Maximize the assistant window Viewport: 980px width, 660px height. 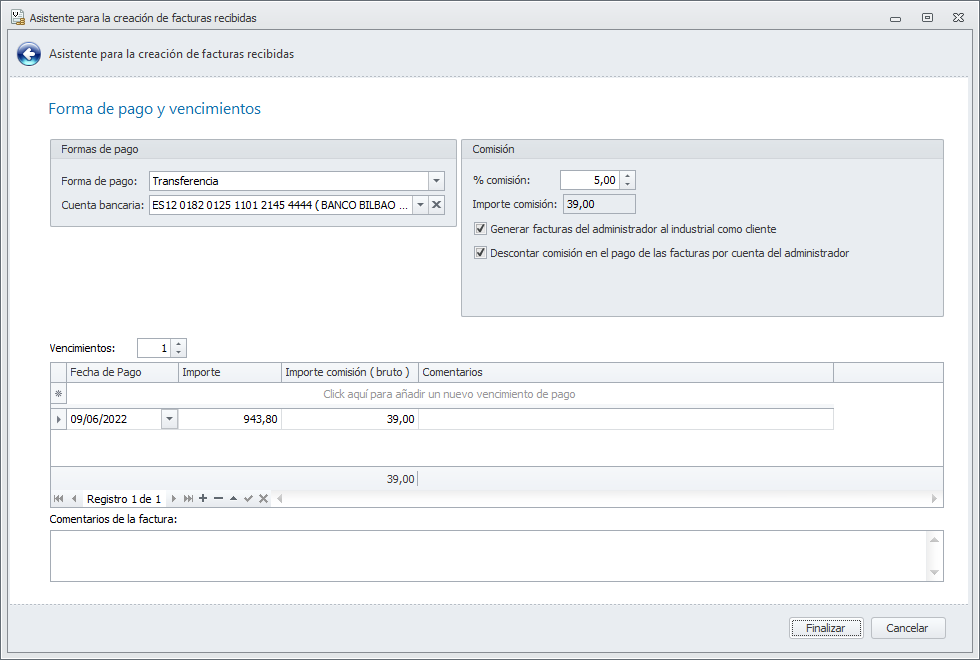[x=928, y=18]
